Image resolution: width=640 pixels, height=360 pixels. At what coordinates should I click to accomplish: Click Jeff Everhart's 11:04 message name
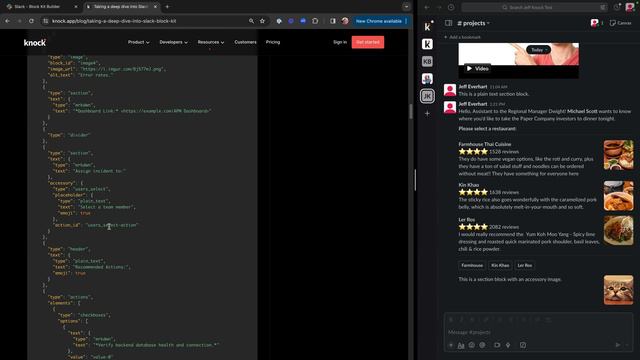click(473, 87)
